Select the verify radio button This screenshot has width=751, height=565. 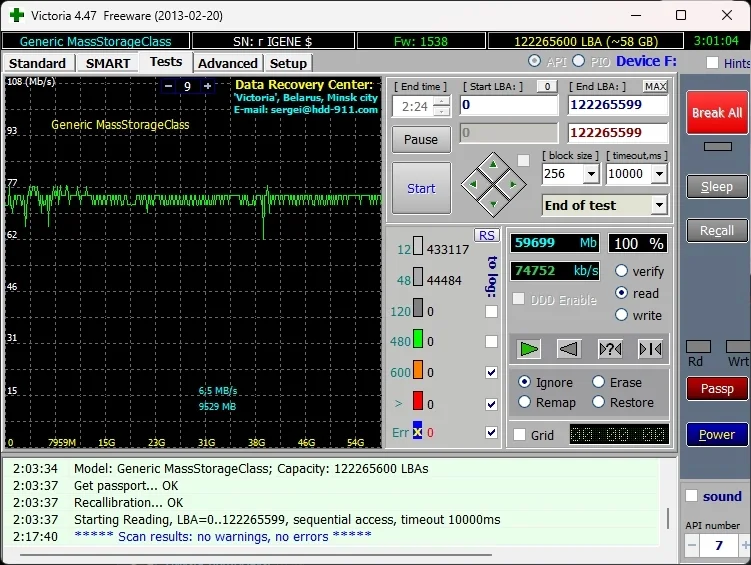click(622, 271)
